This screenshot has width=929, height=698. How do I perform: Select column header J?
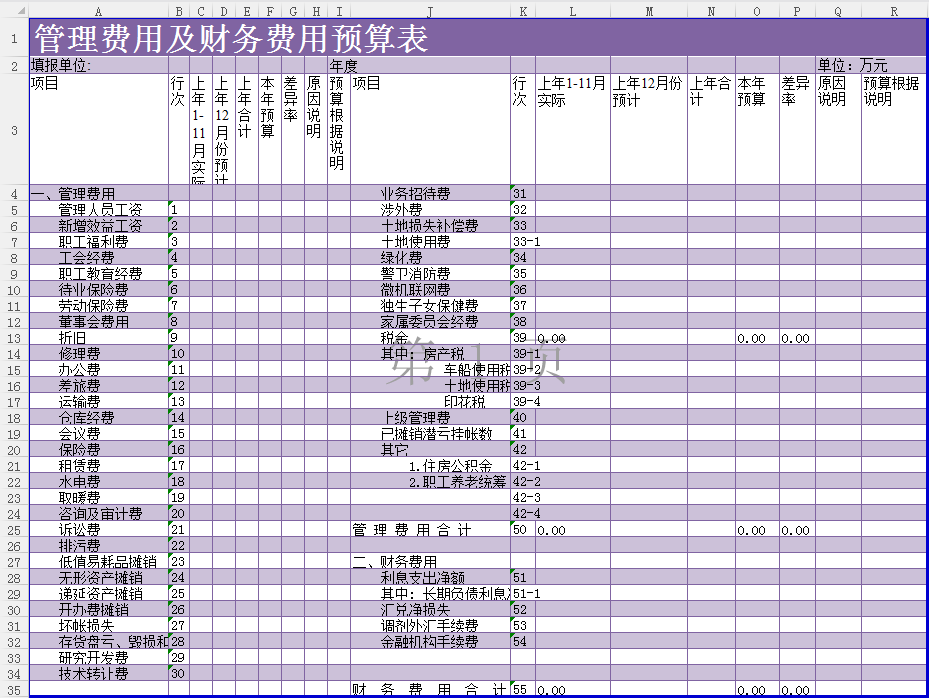[429, 11]
